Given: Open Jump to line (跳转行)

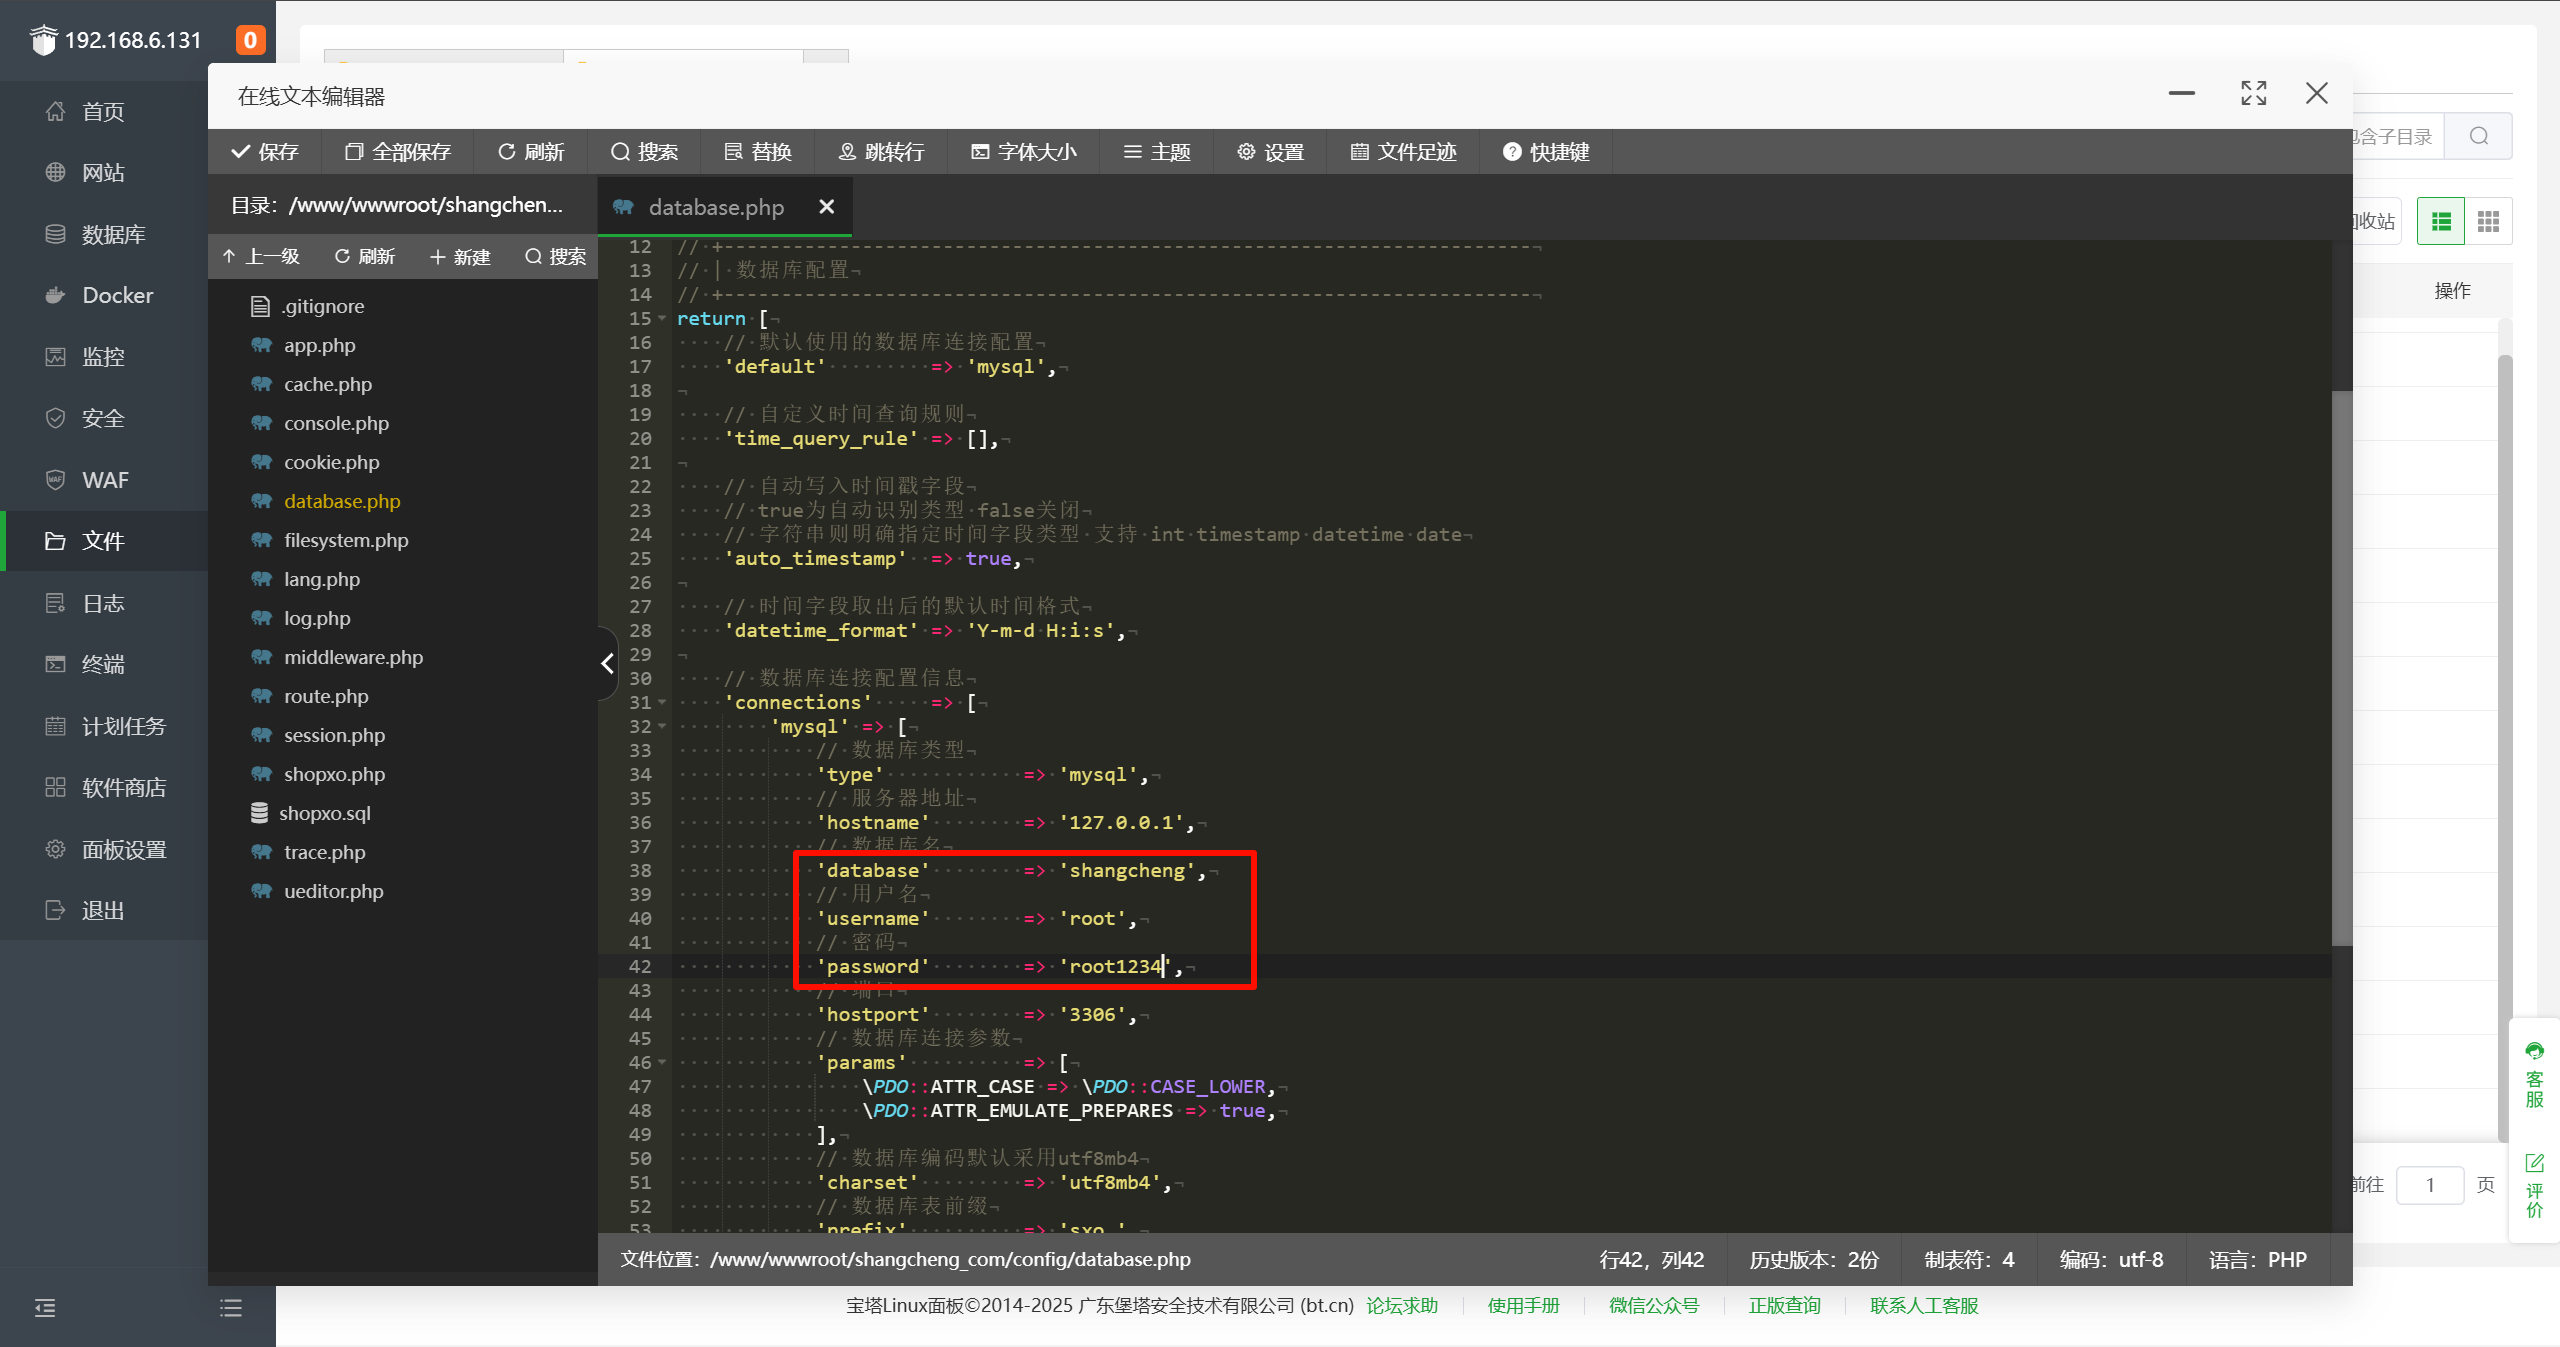Looking at the screenshot, I should pyautogui.click(x=881, y=152).
